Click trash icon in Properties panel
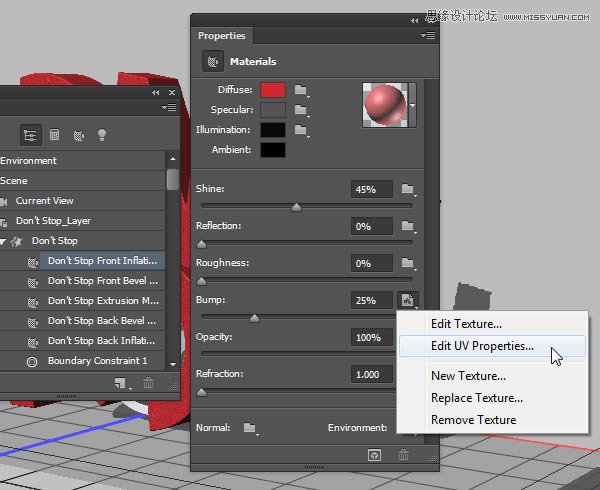This screenshot has width=600, height=490. coord(403,455)
